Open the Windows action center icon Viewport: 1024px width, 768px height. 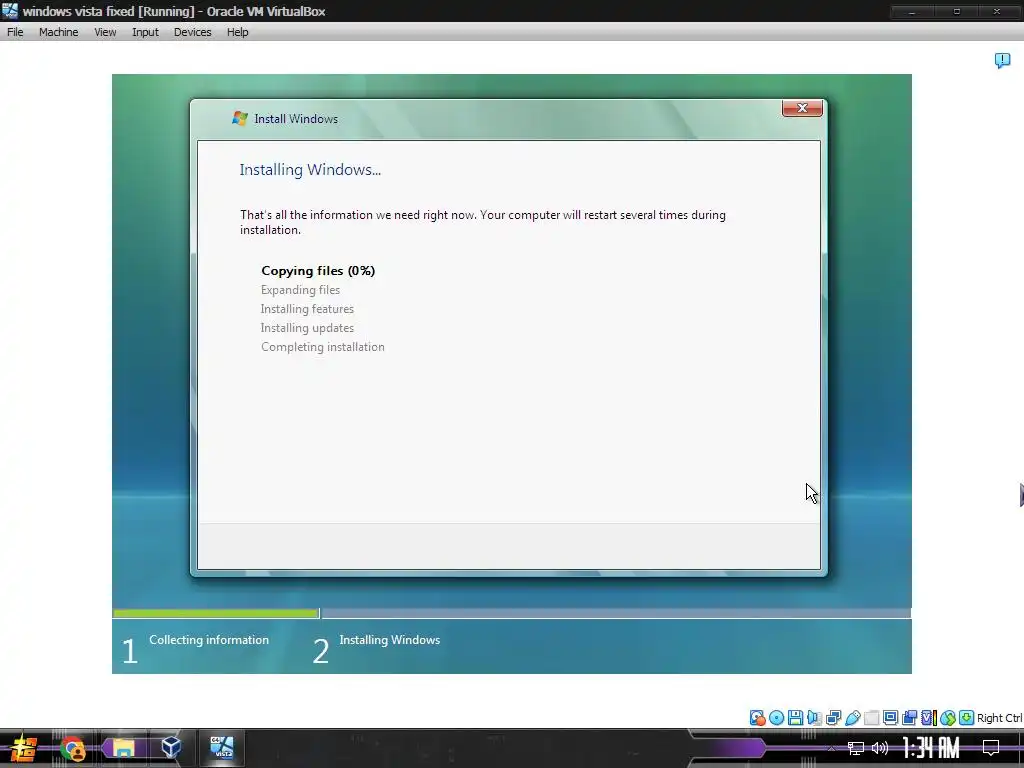coord(991,748)
